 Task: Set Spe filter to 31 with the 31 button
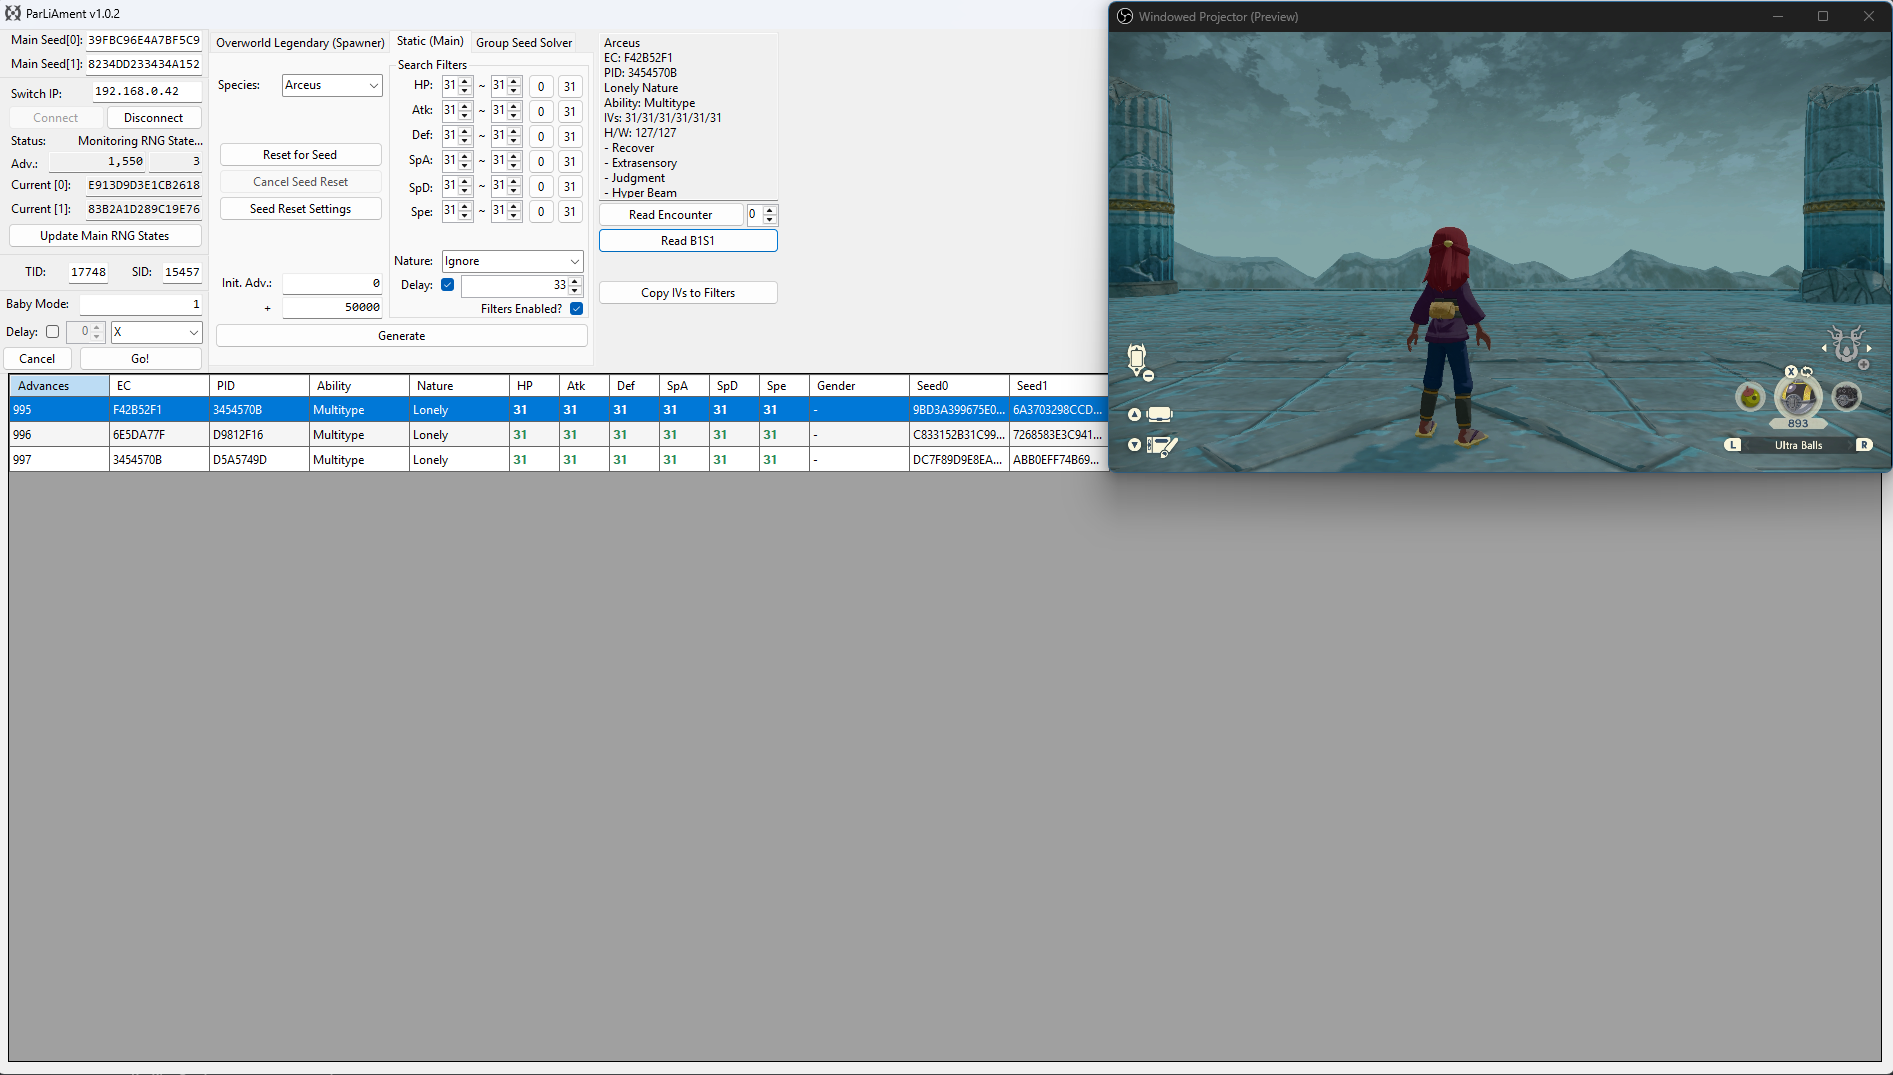point(570,212)
